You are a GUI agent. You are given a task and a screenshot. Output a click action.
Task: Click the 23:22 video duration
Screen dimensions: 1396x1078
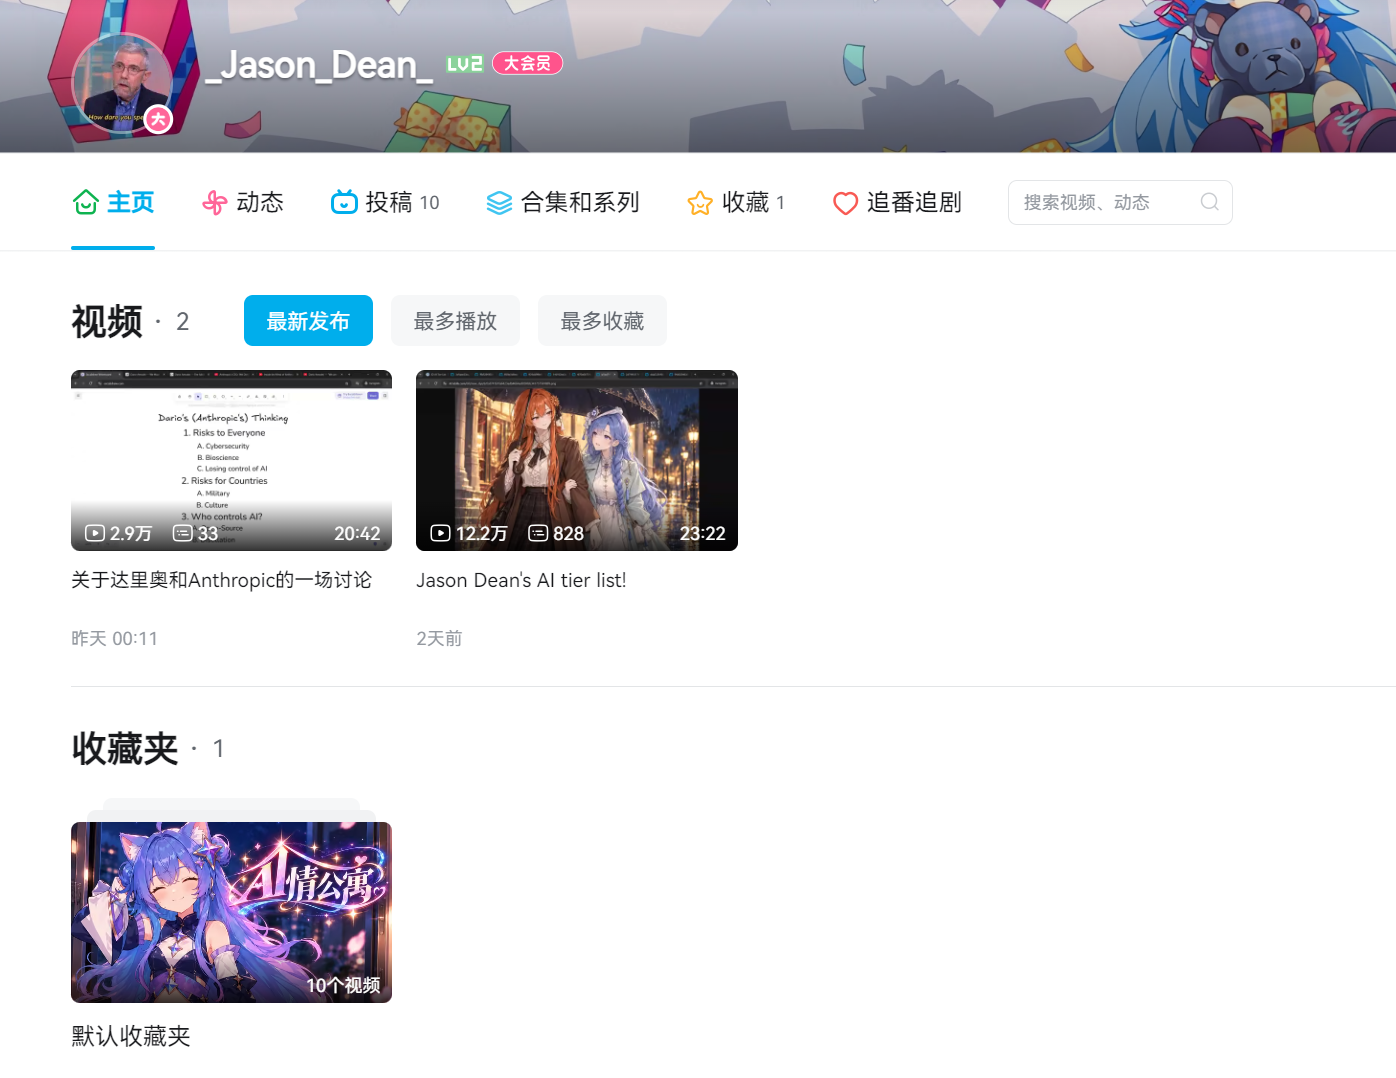[702, 533]
